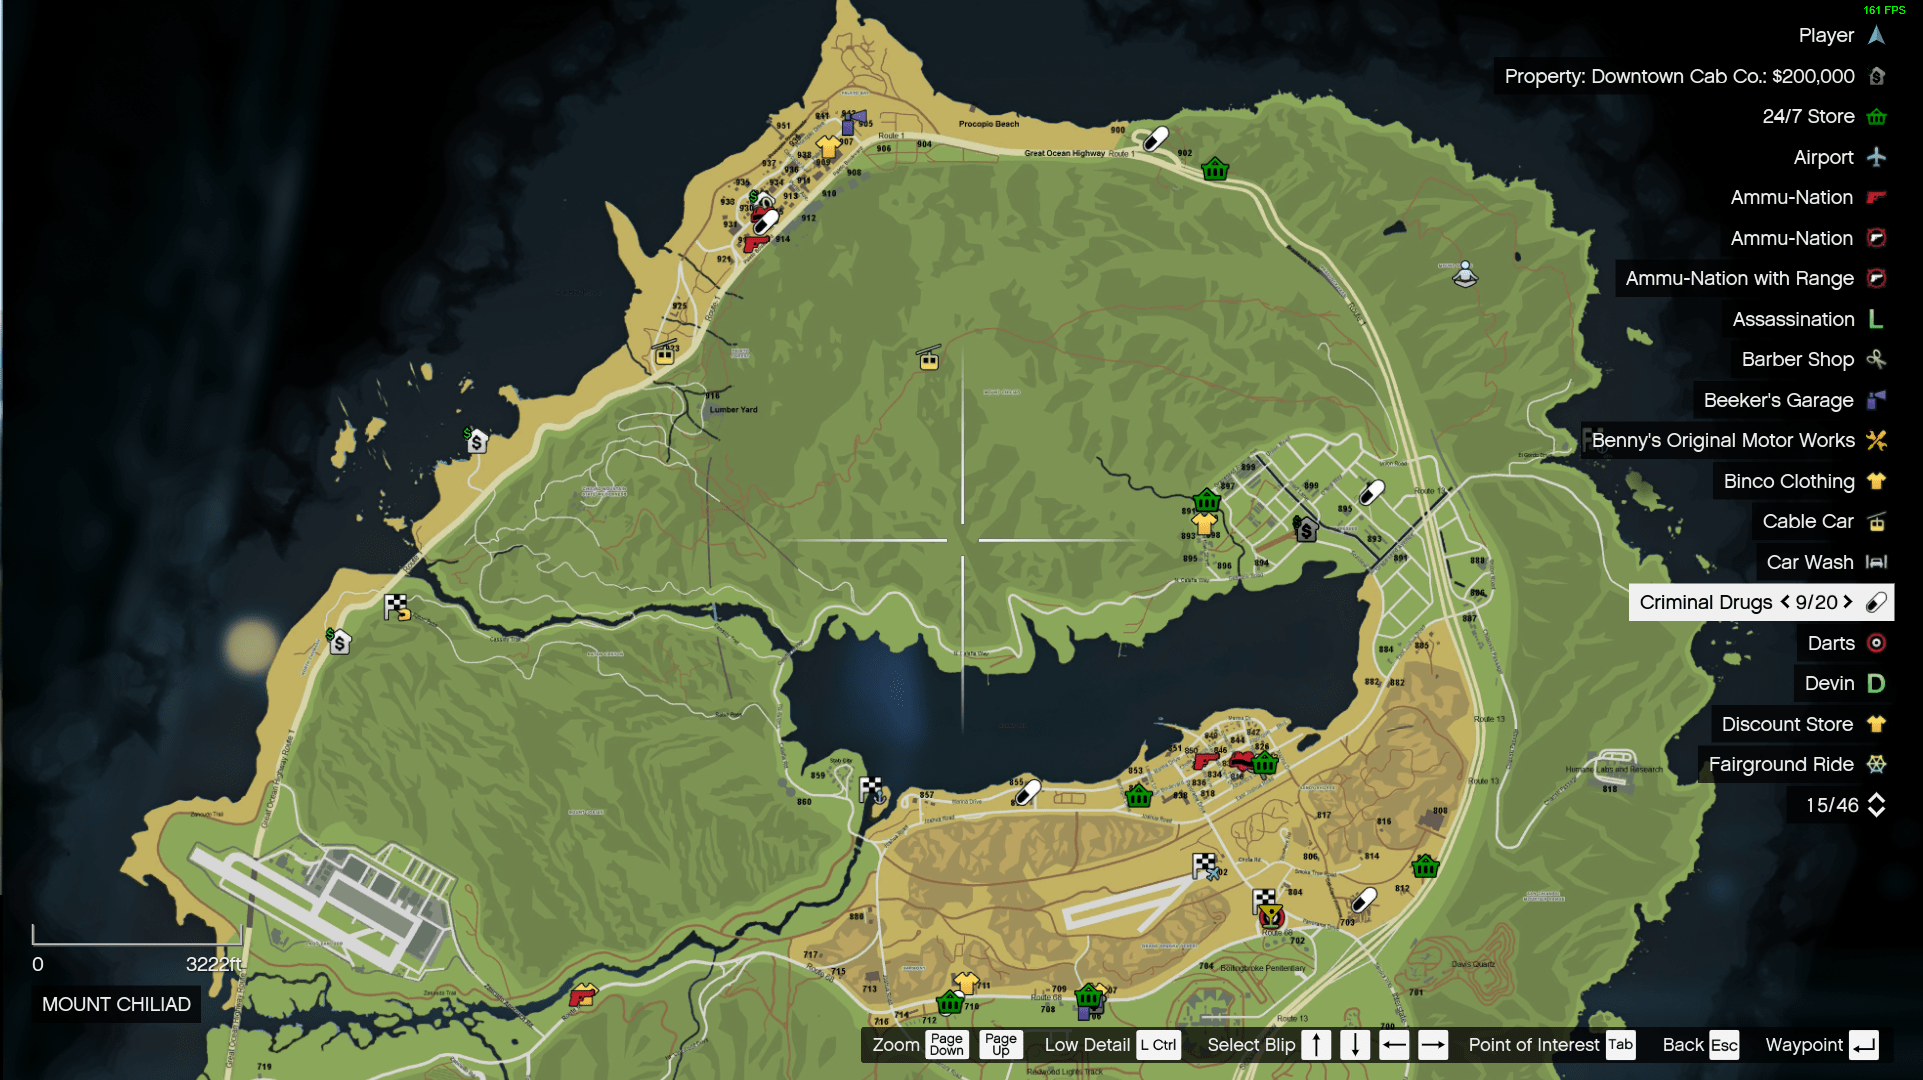
Task: Click the Criminal Drugs pill legend icon
Action: 1876,602
